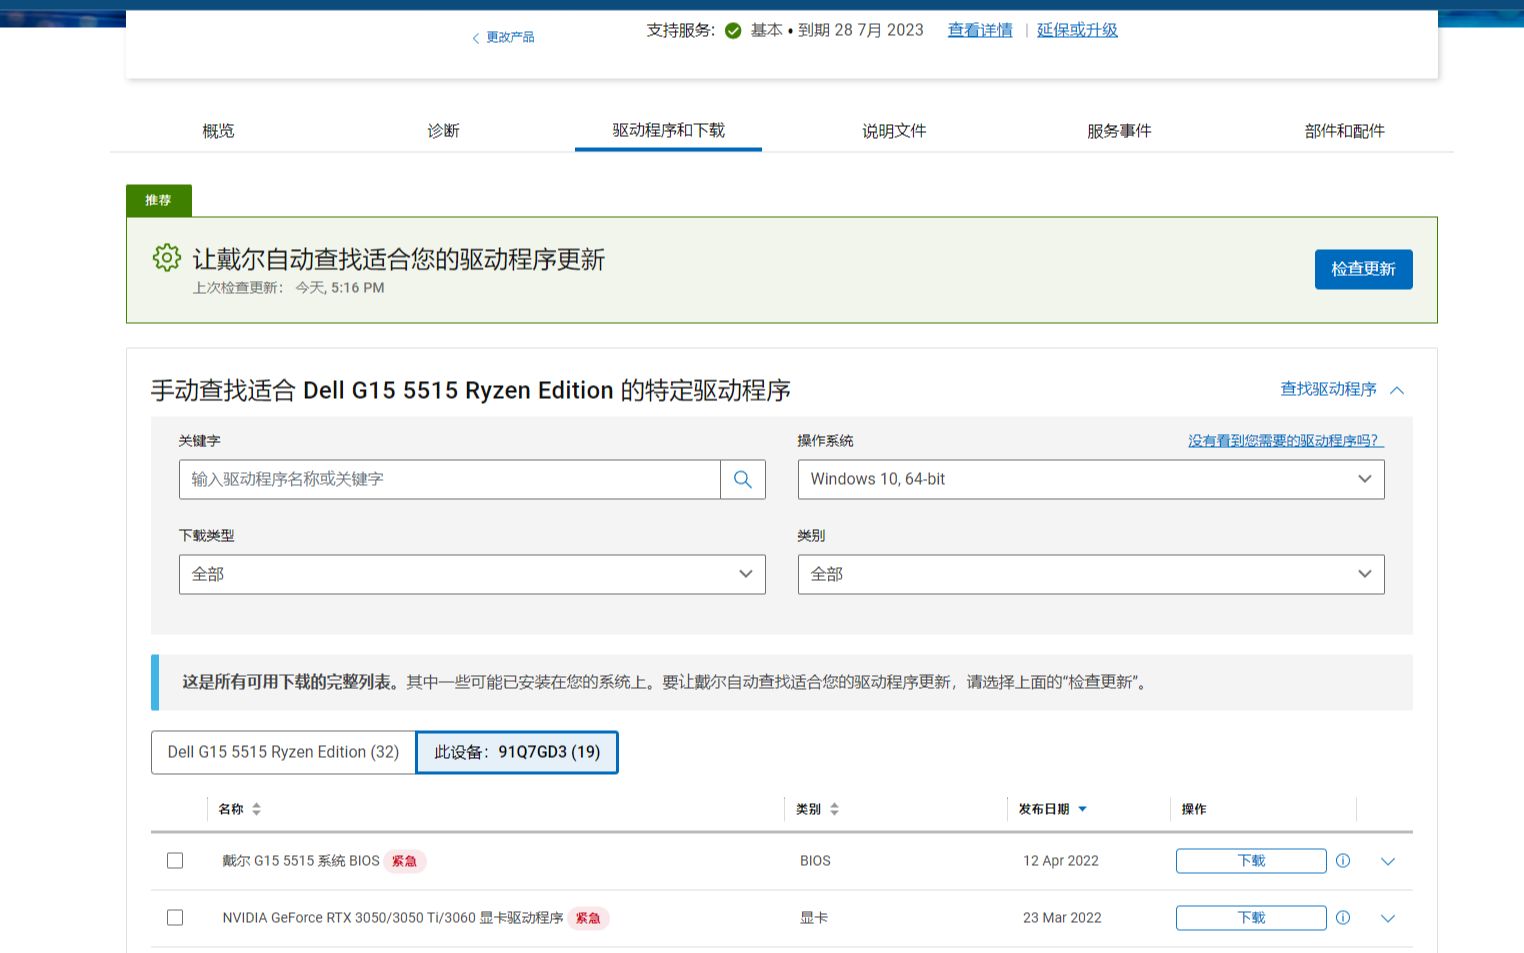Image resolution: width=1524 pixels, height=953 pixels.
Task: Focus the 关键字 search input field
Action: [450, 479]
